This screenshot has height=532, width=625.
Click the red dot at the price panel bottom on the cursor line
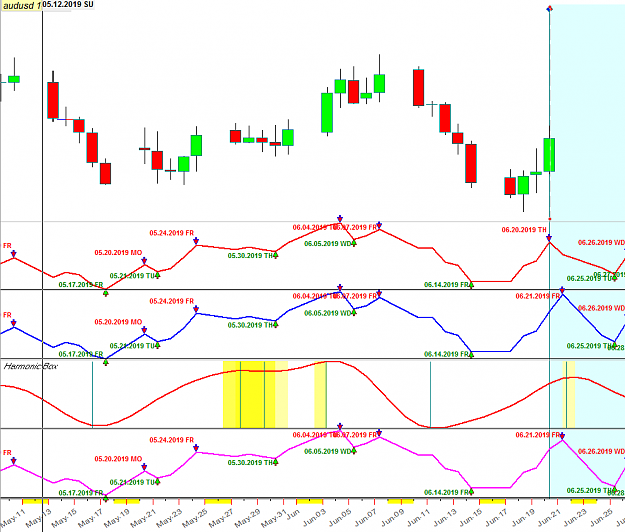pyautogui.click(x=550, y=219)
